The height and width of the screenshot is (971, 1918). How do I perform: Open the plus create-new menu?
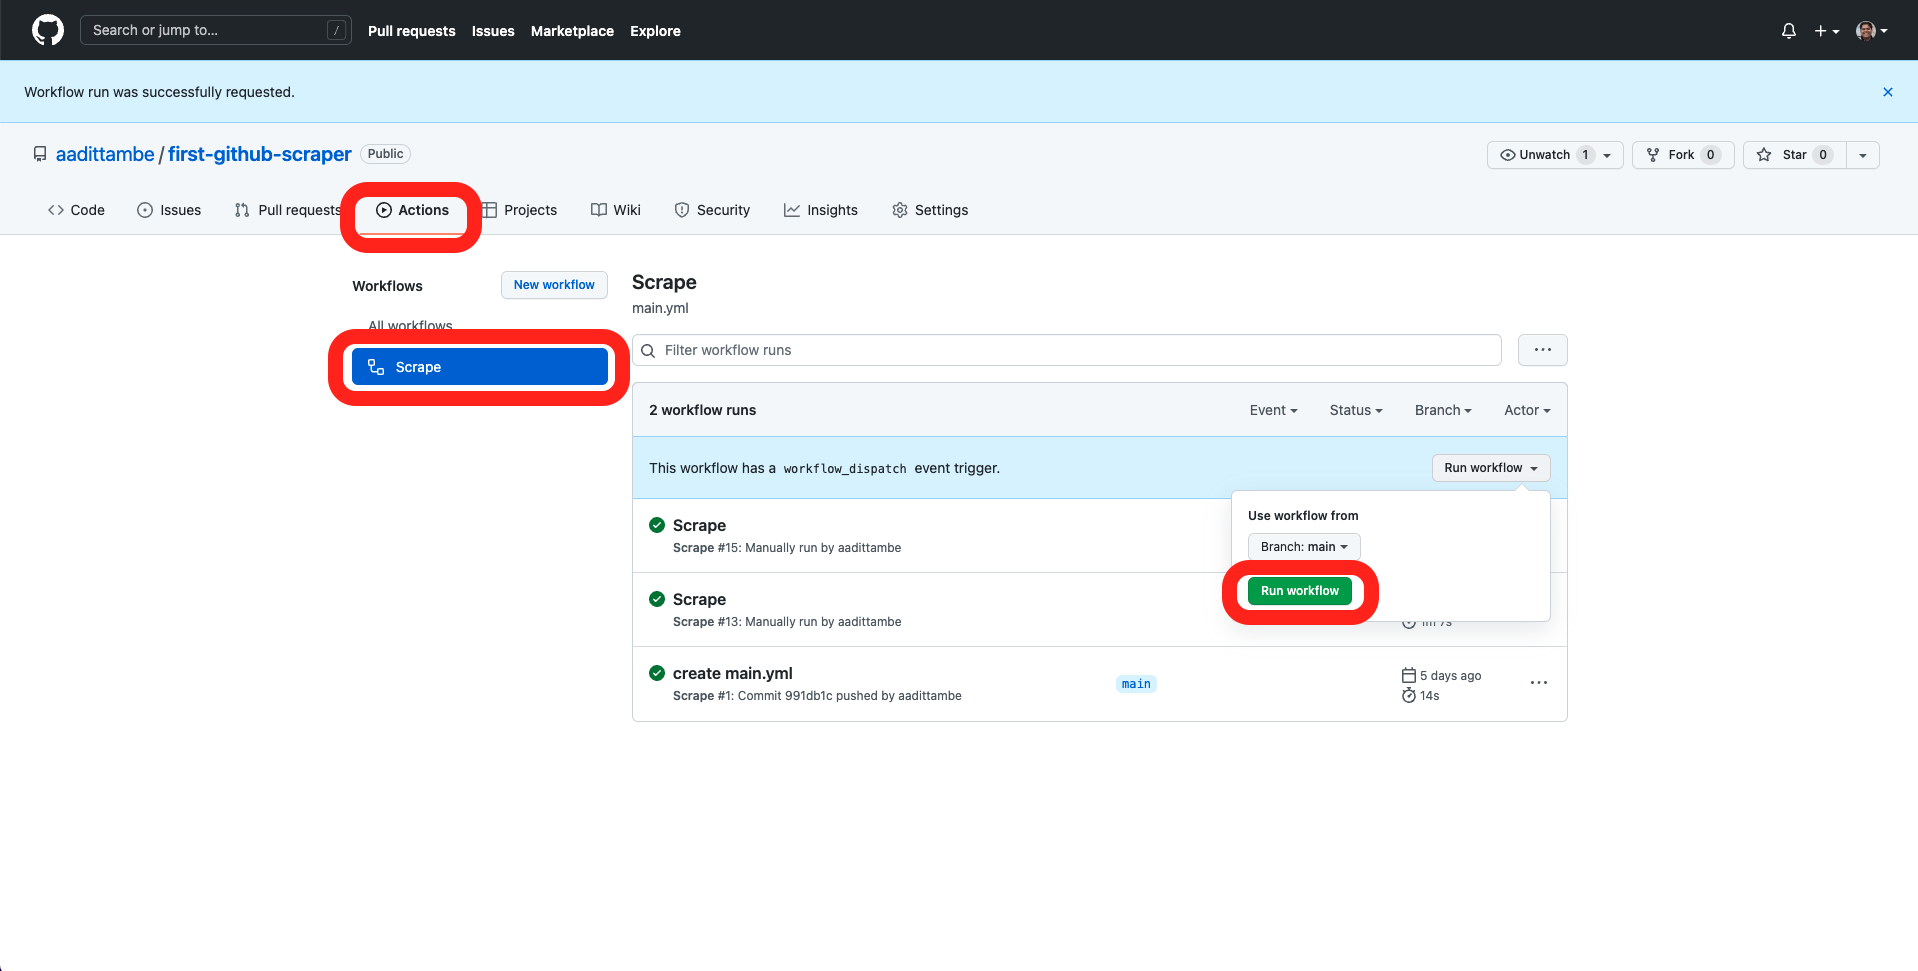[1827, 31]
